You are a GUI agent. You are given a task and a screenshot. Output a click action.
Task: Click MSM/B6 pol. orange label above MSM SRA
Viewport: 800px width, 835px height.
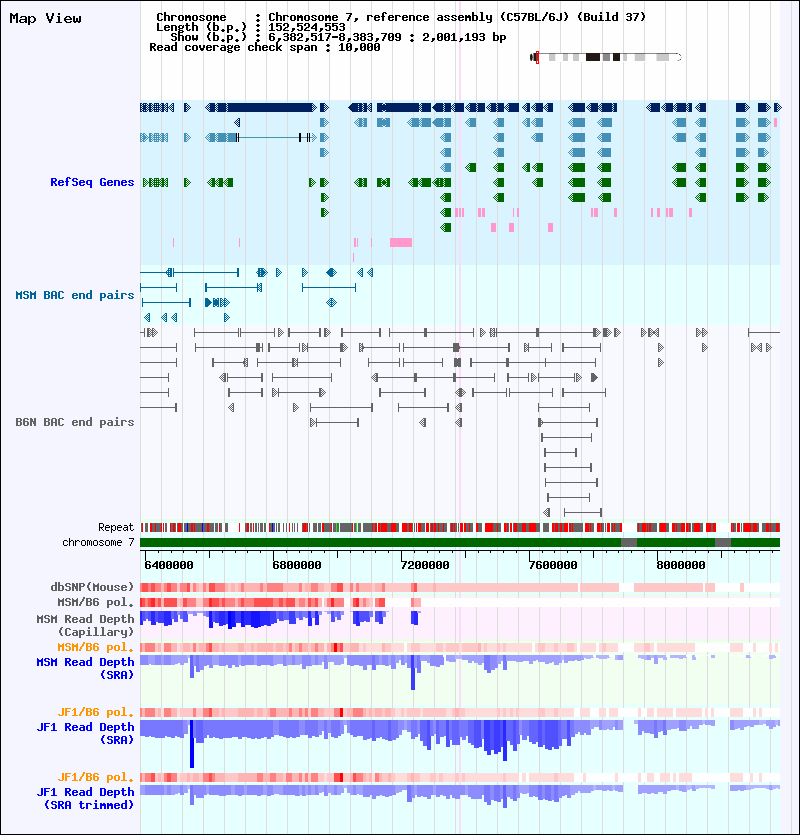[96, 647]
